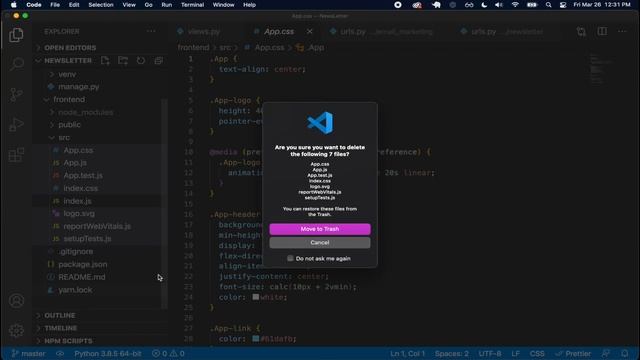
Task: Select index.js in the src folder
Action: (77, 201)
